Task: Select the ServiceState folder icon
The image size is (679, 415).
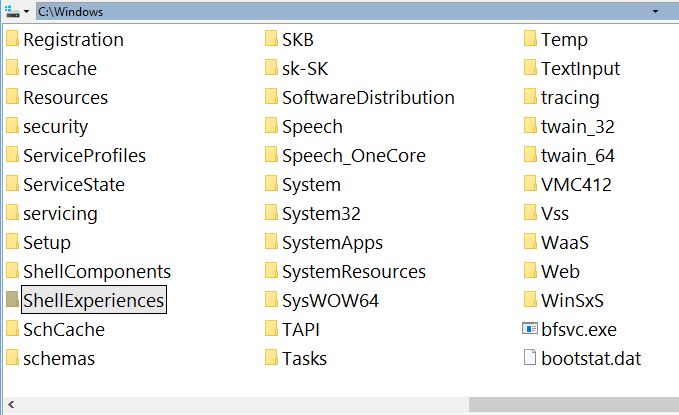Action: [12, 184]
